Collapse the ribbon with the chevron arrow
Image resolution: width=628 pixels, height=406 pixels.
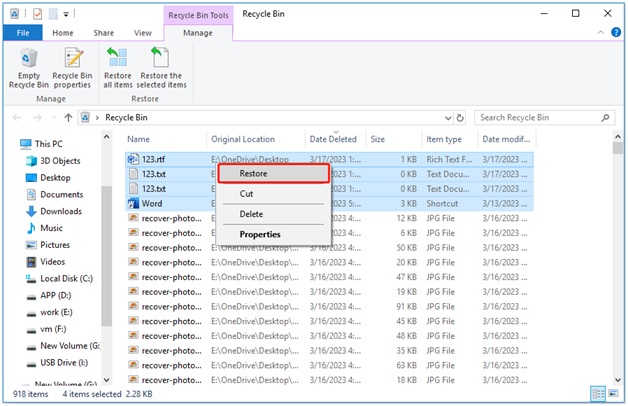pos(599,33)
